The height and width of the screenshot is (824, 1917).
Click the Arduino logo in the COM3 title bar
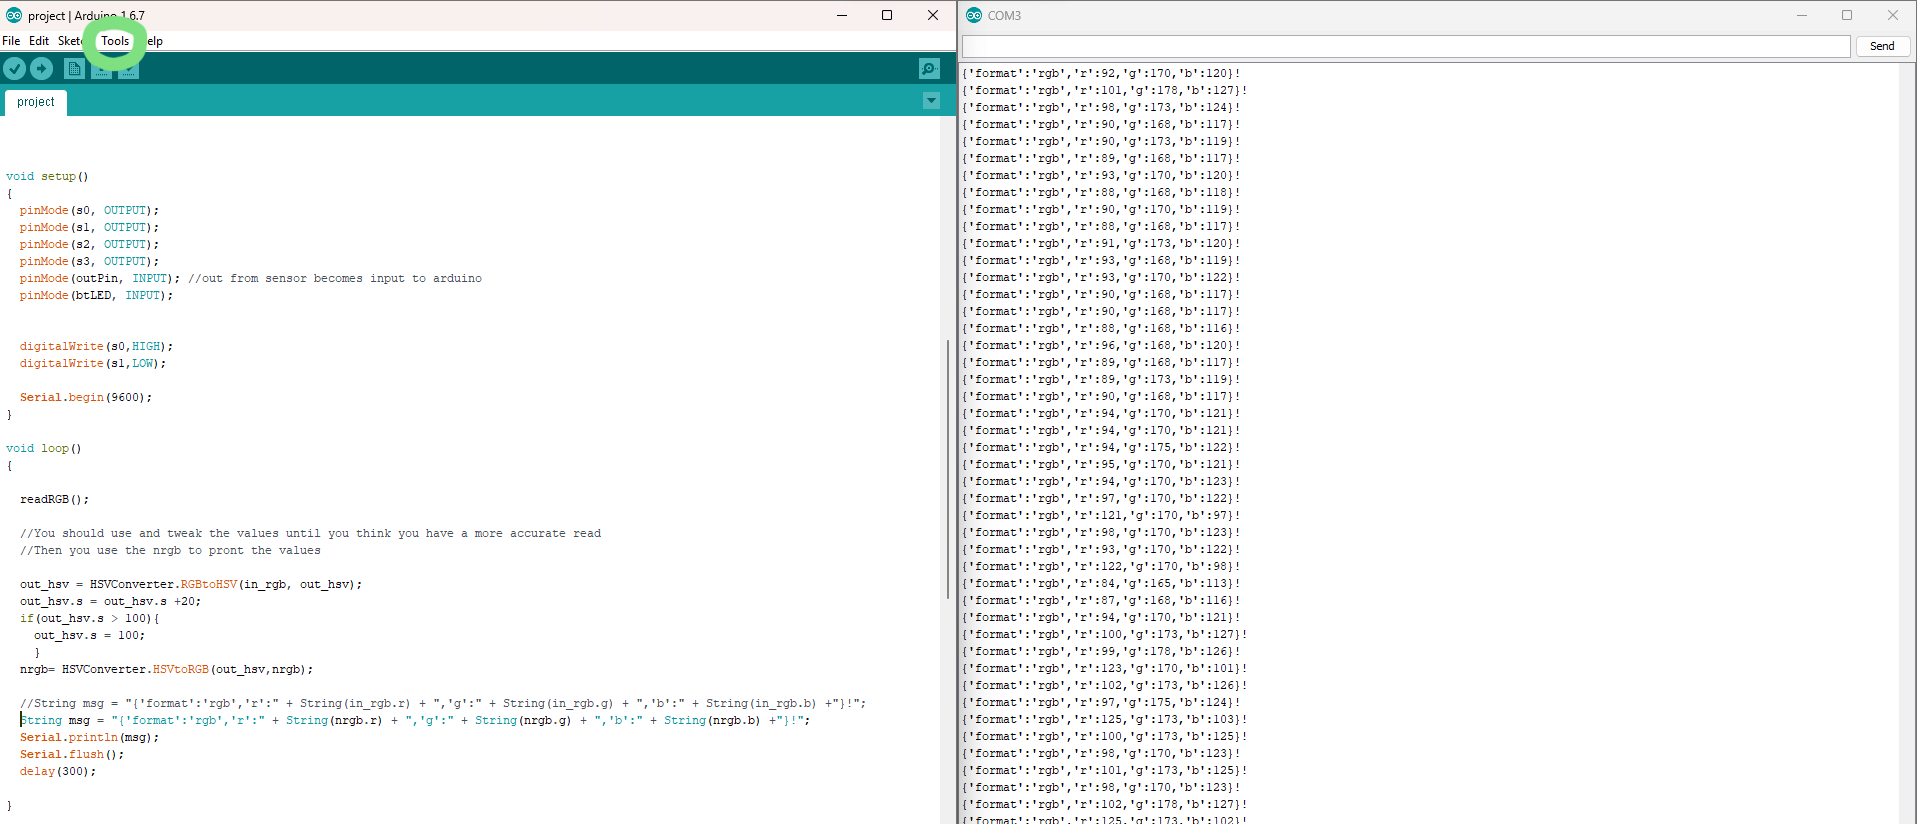[x=974, y=15]
